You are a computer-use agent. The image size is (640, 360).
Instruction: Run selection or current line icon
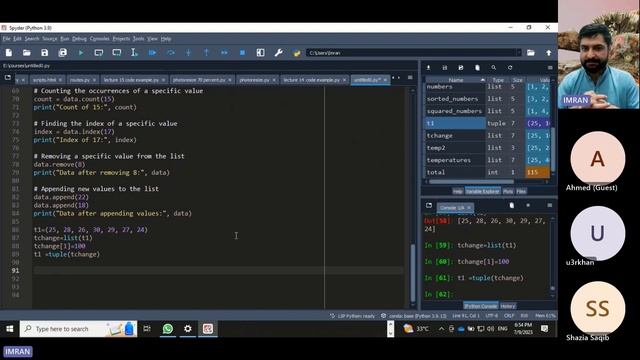click(x=134, y=53)
